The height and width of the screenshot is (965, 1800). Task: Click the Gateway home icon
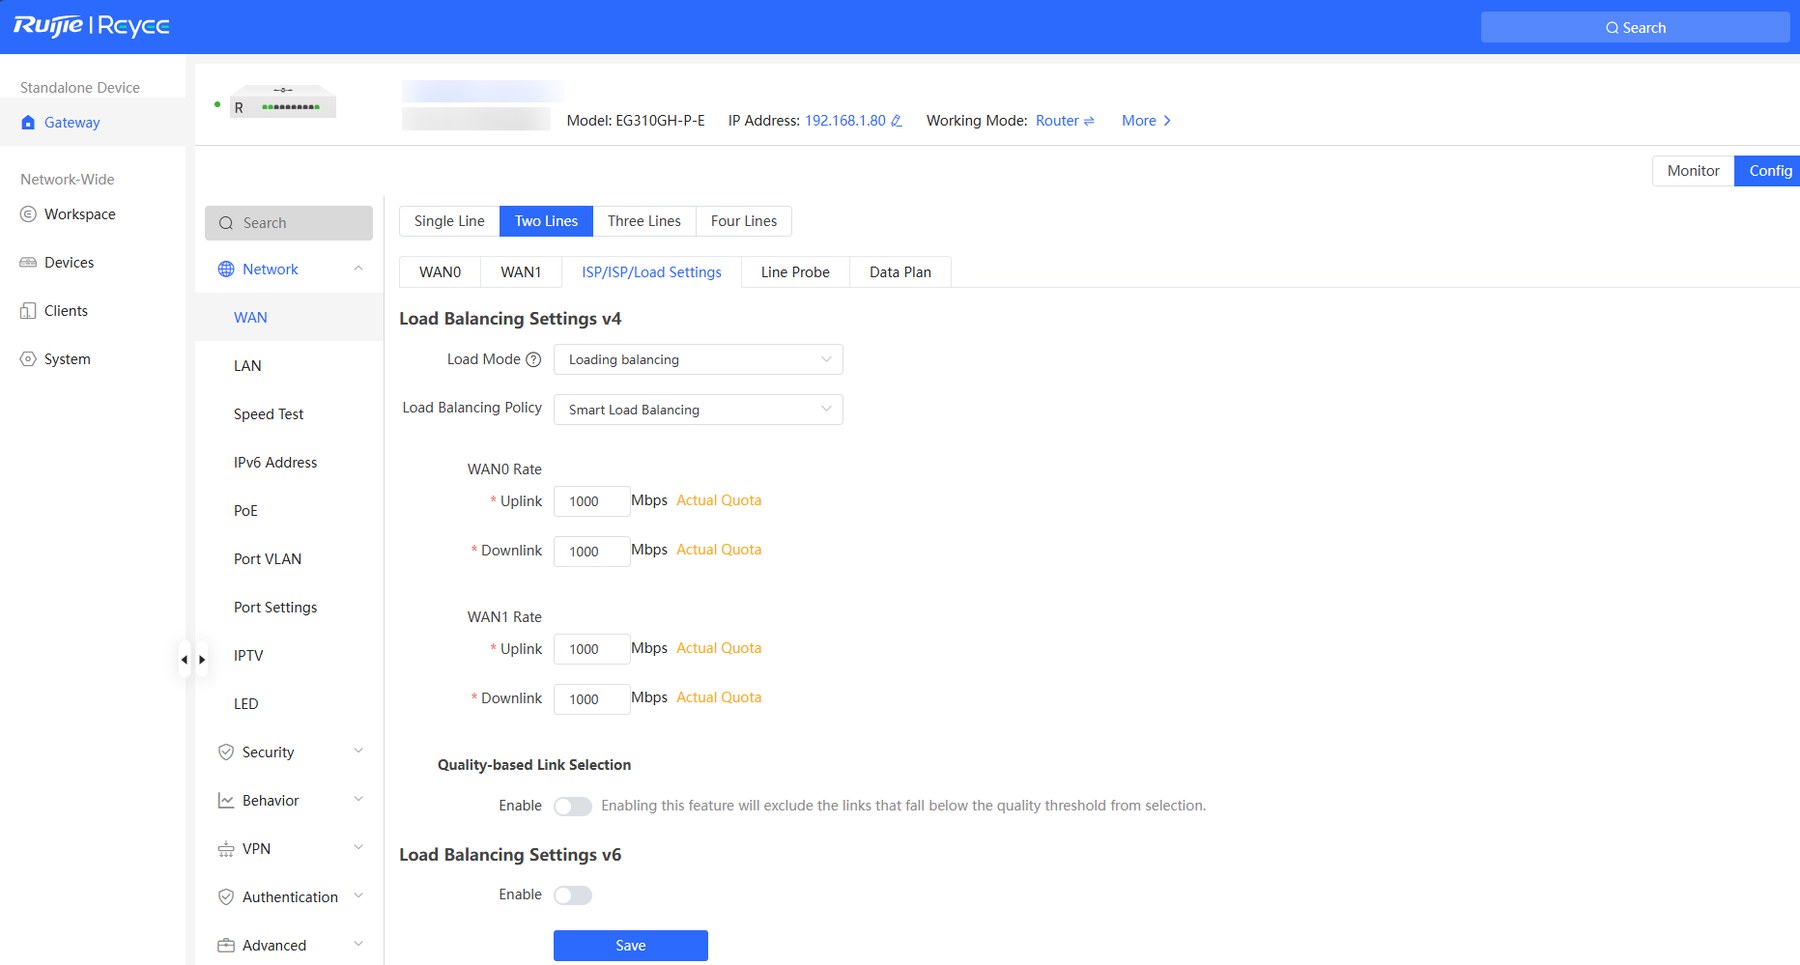(x=28, y=123)
